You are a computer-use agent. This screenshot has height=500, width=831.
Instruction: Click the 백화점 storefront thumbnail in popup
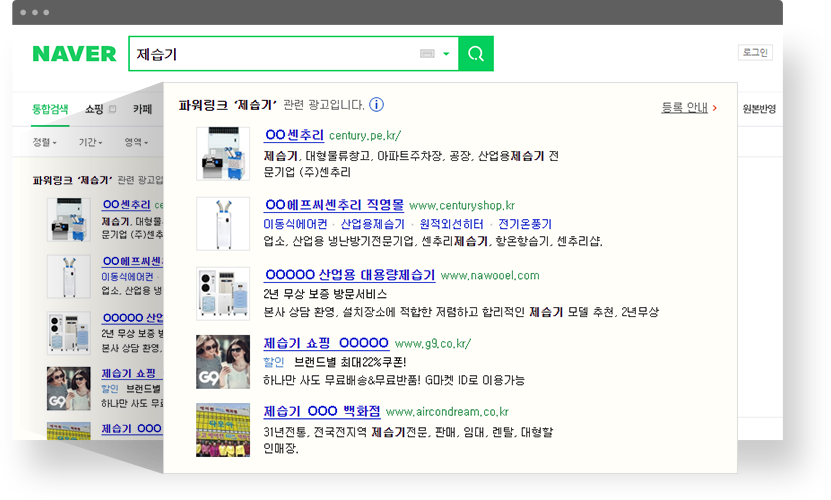pos(223,430)
